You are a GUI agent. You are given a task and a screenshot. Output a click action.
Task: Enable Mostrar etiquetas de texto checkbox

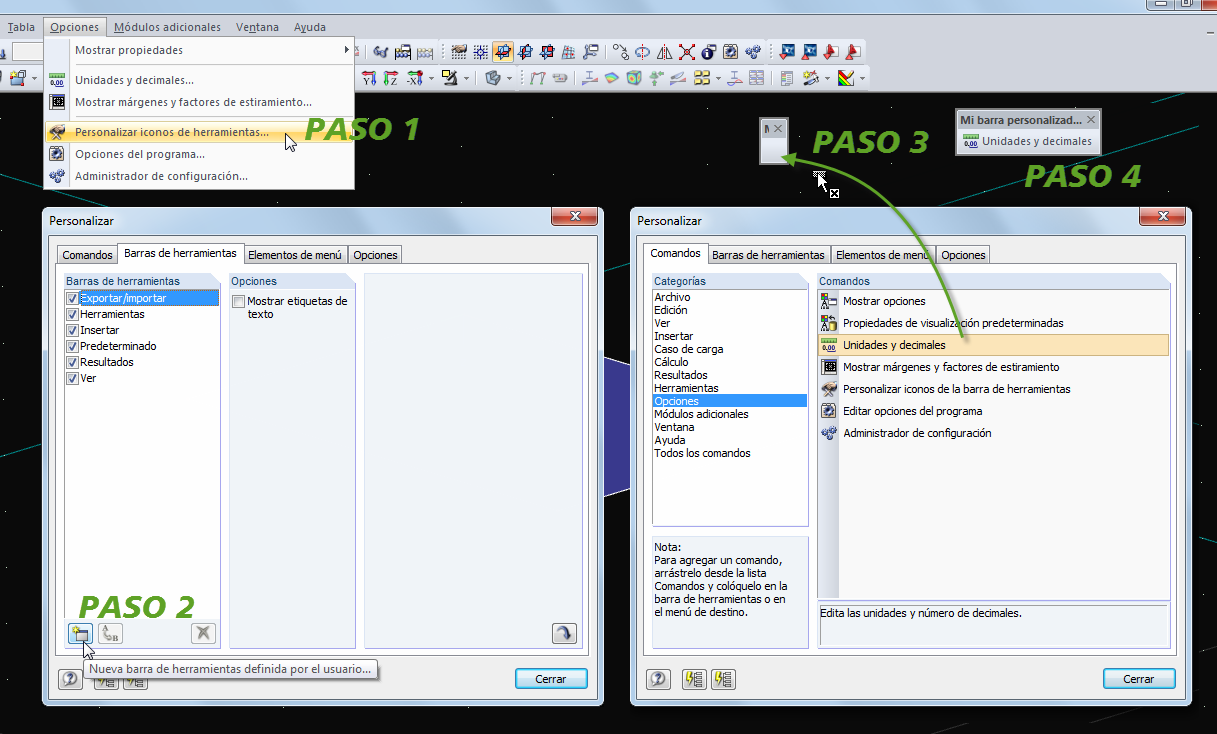tap(238, 301)
